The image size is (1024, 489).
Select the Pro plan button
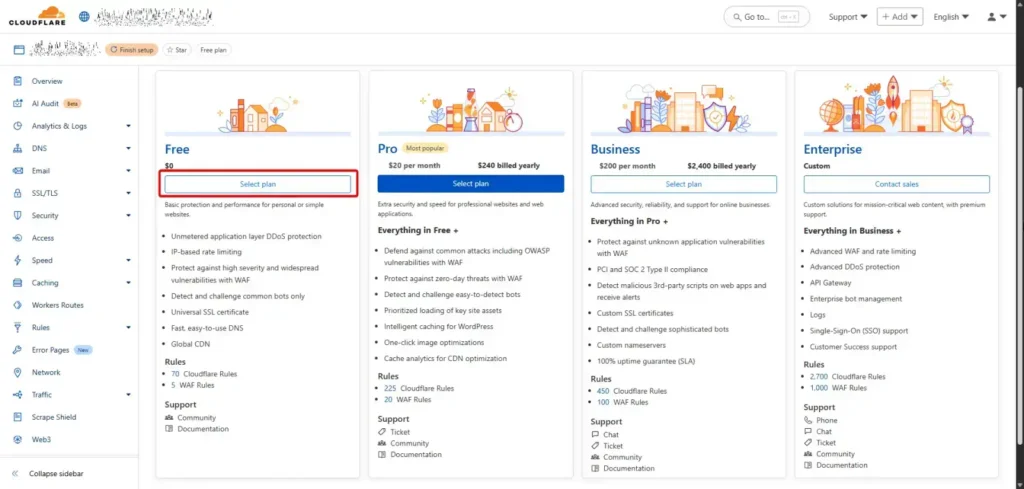point(470,183)
